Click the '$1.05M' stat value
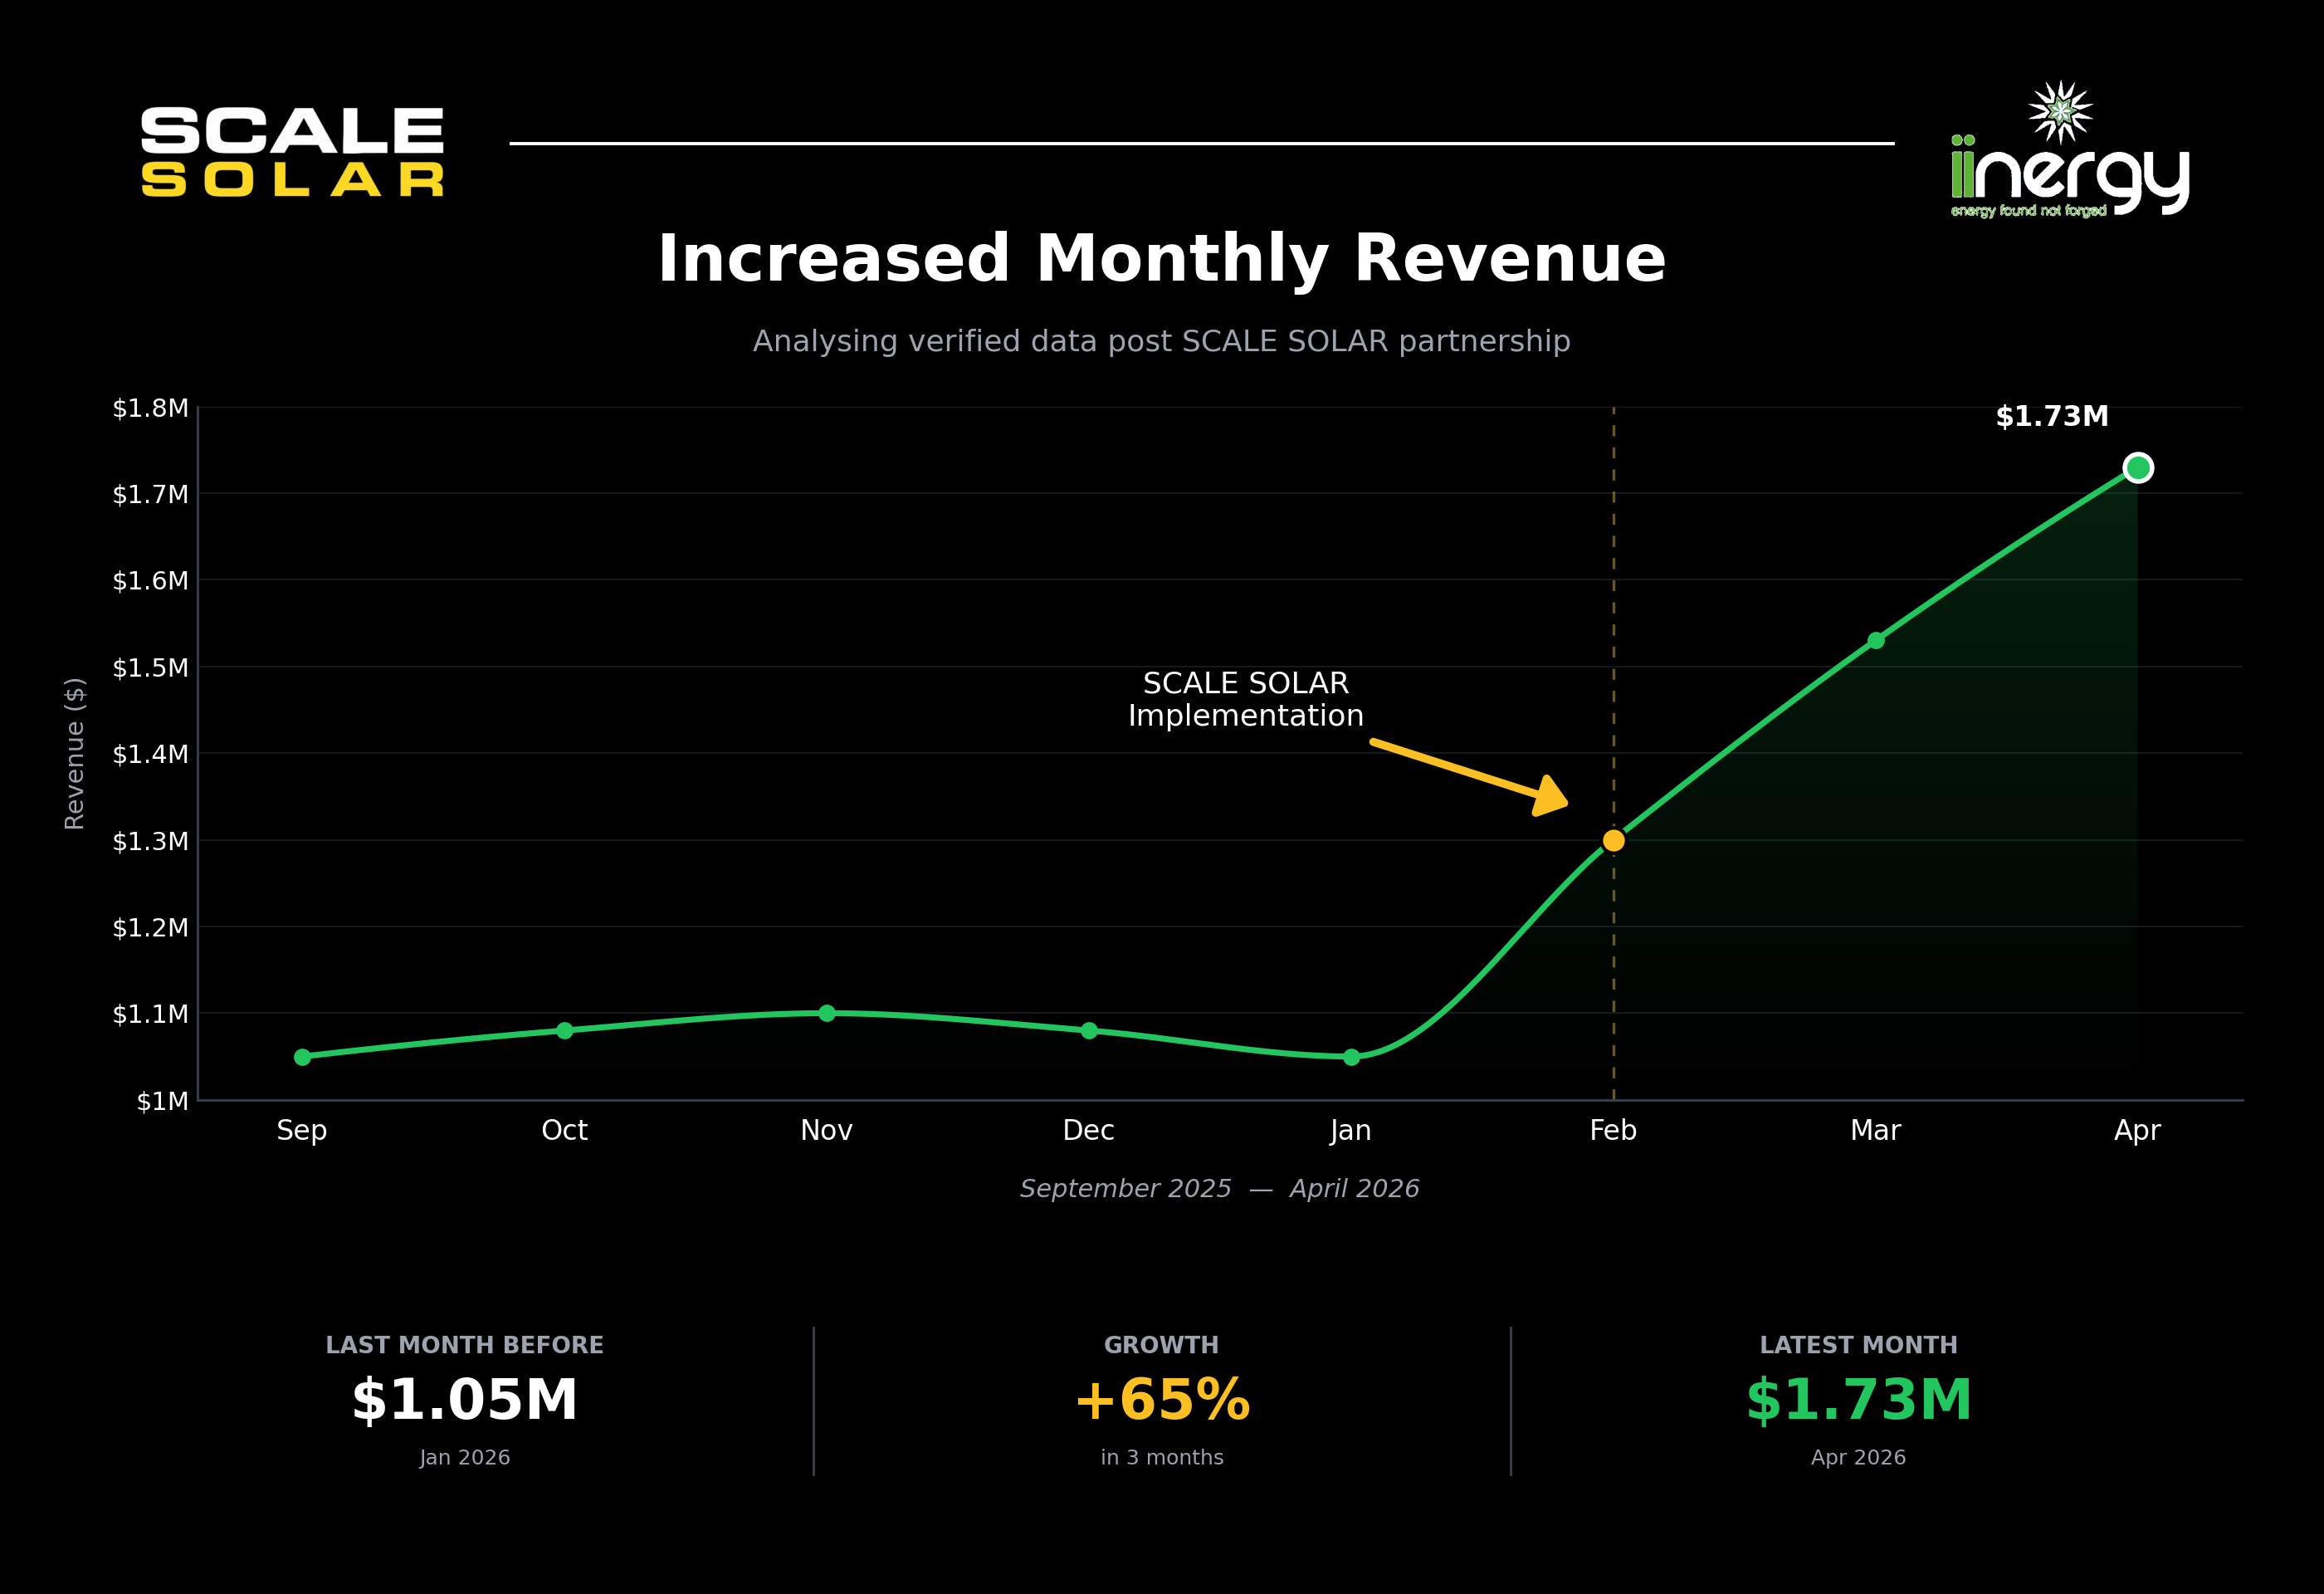The width and height of the screenshot is (2324, 1594). click(x=465, y=1400)
